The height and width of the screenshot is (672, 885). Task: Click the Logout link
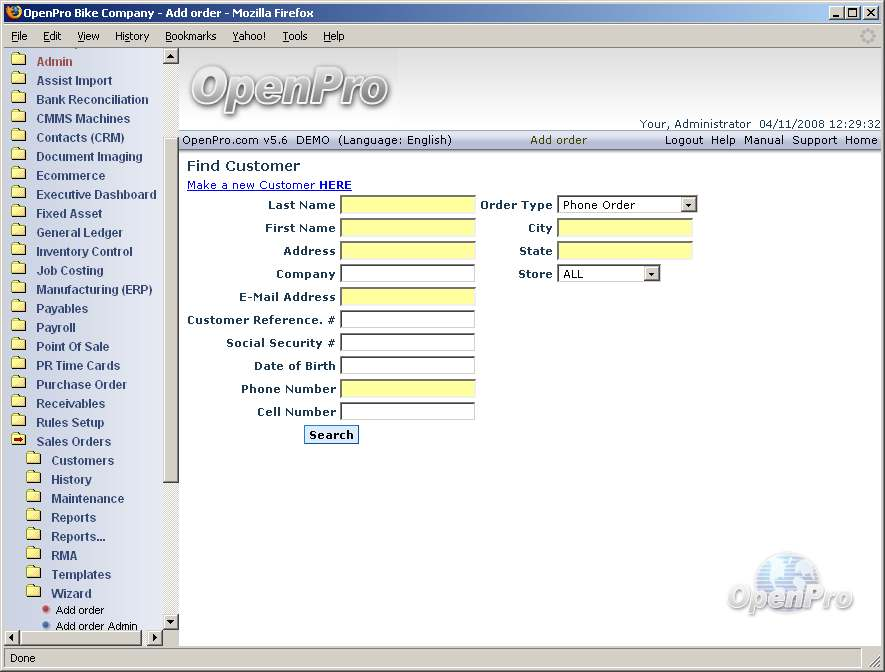point(684,140)
